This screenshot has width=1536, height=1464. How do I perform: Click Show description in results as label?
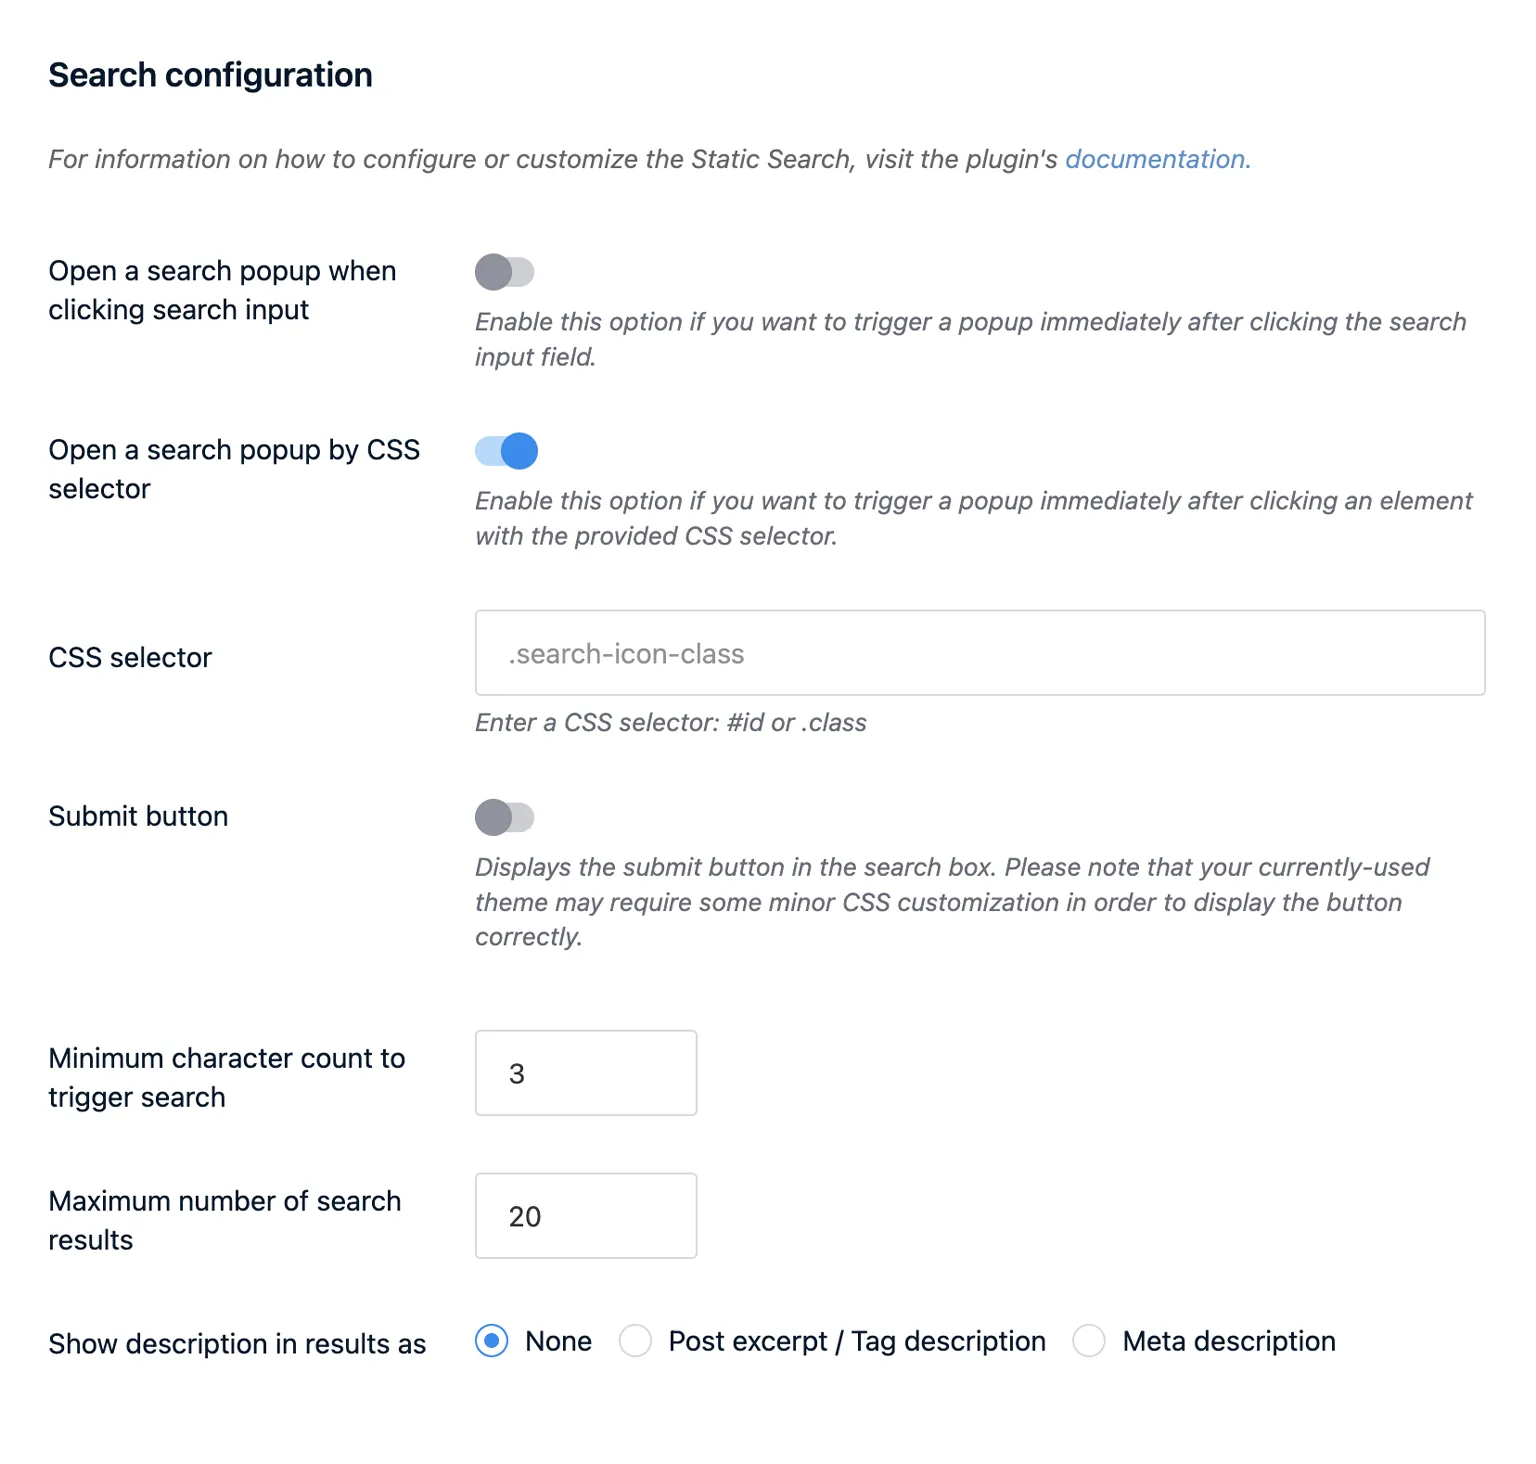[237, 1344]
